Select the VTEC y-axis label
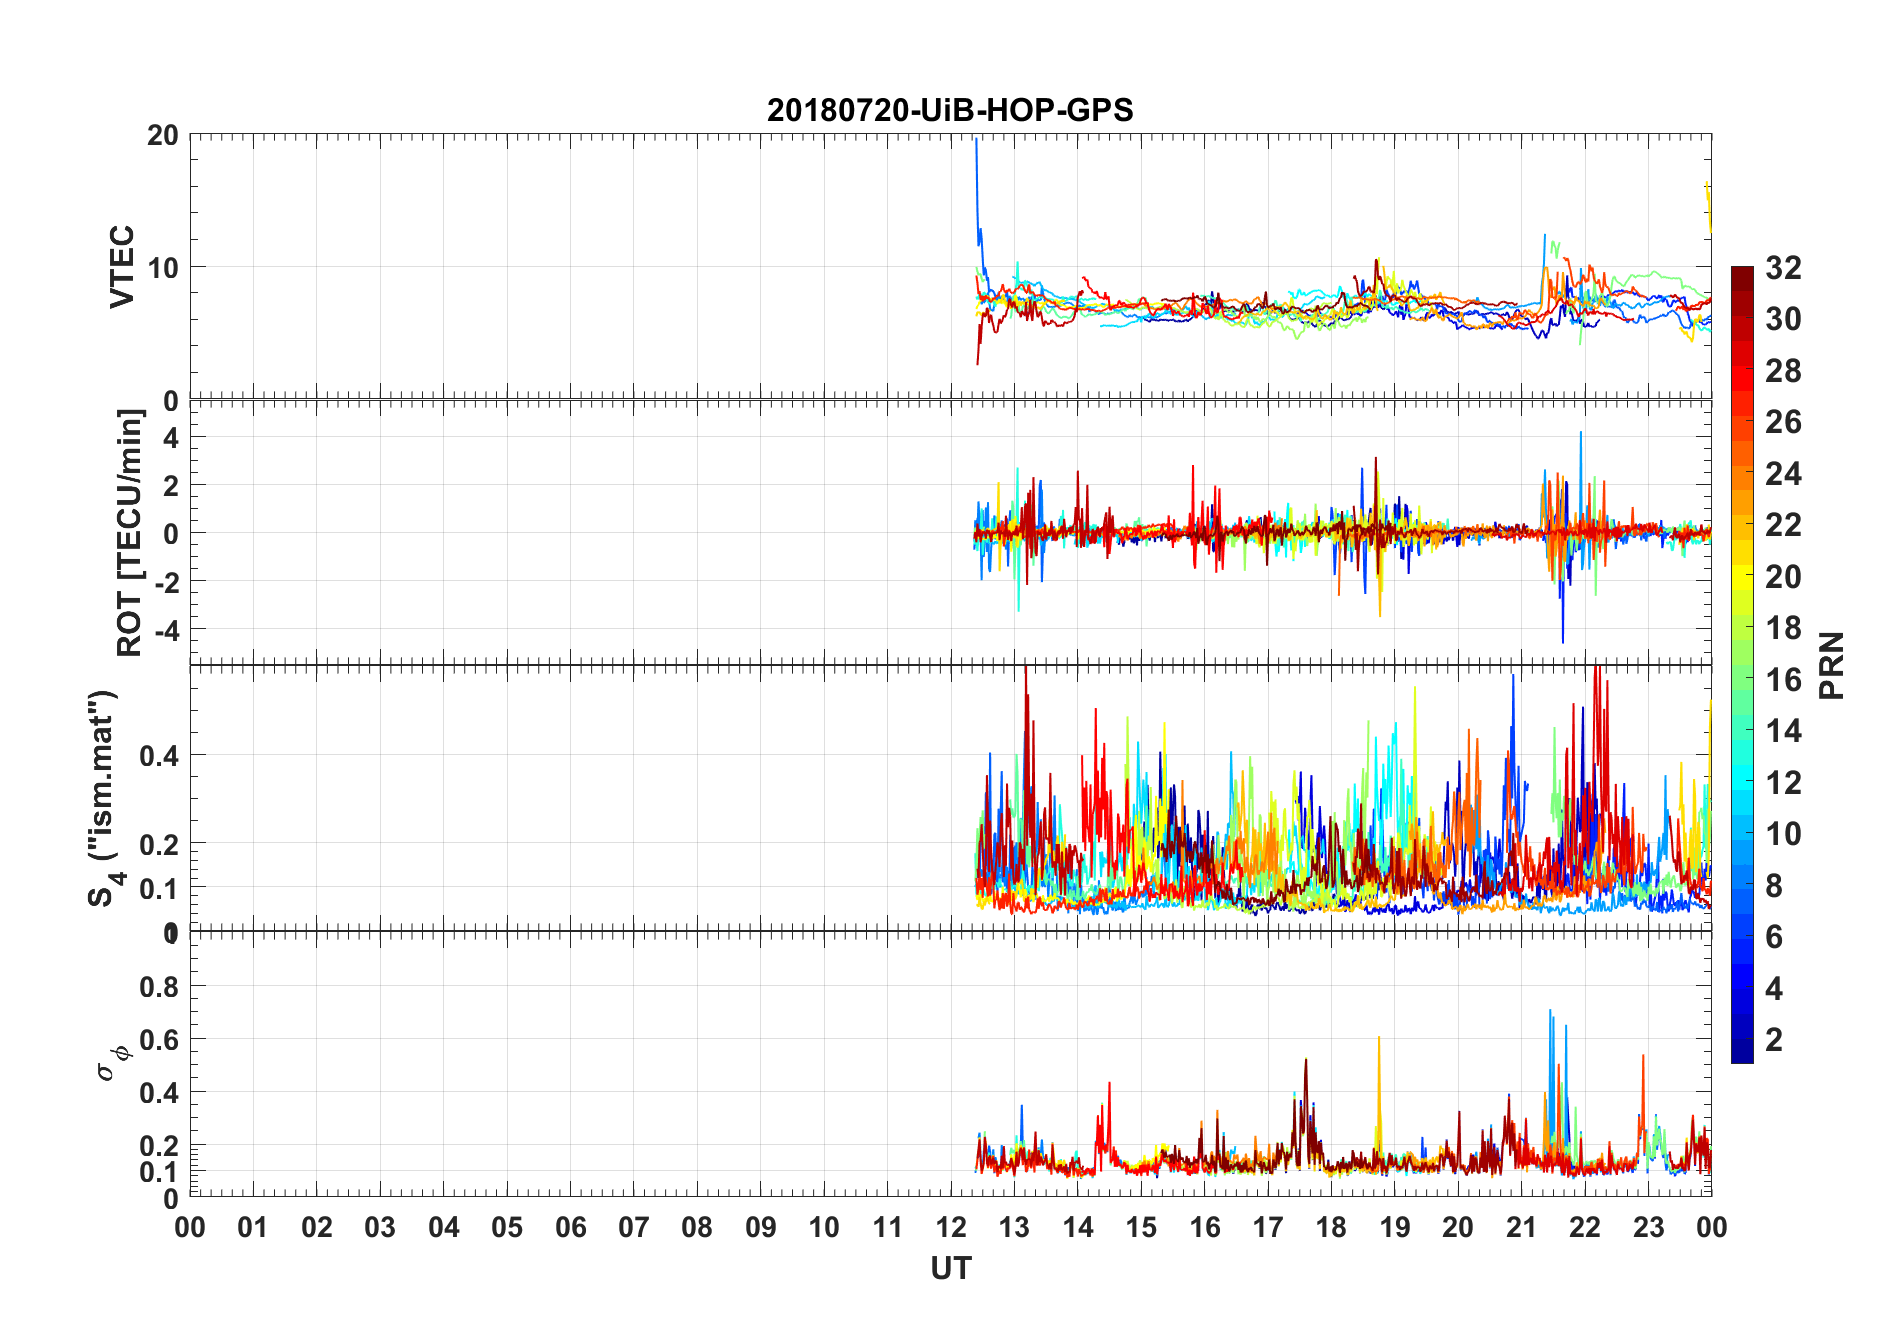The width and height of the screenshot is (1902, 1330). pos(121,266)
